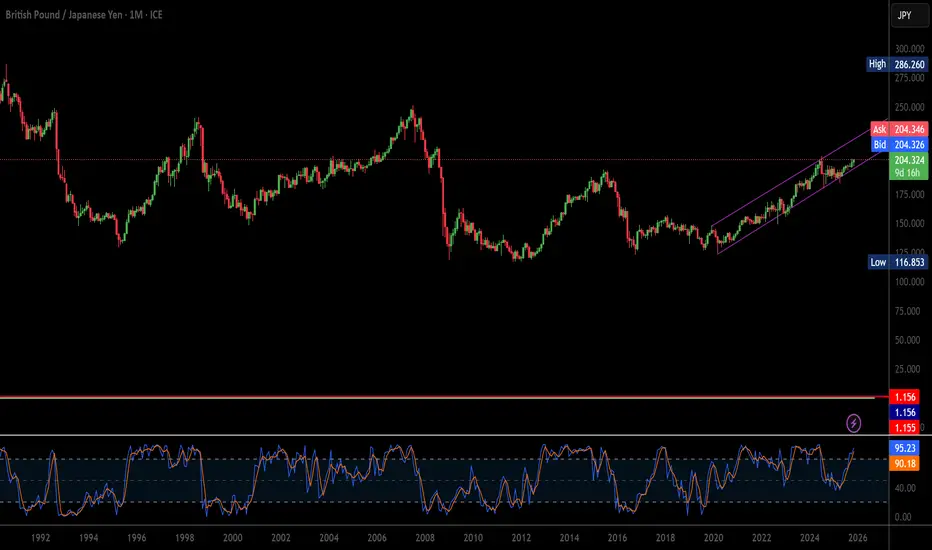The image size is (932, 550).
Task: Click the 2016 label on time axis
Action: (x=617, y=538)
